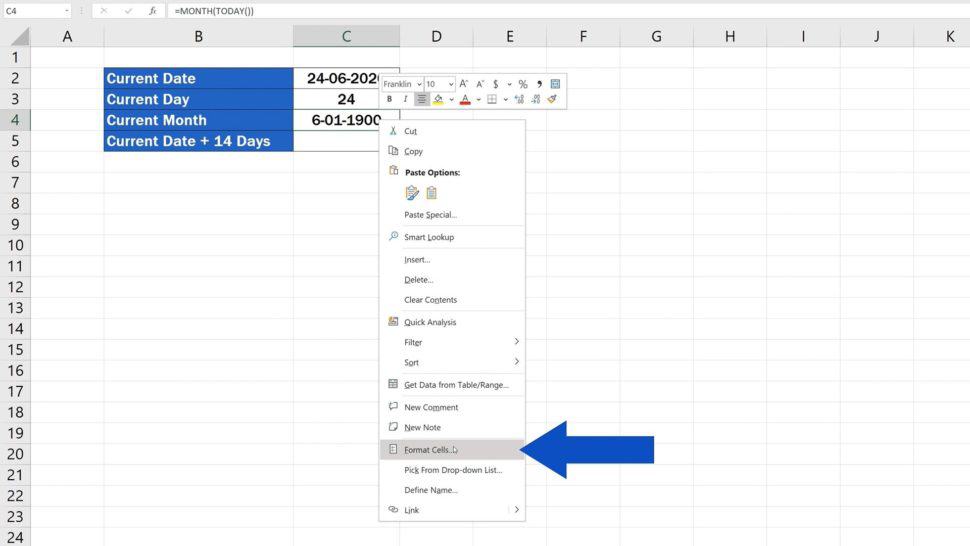Choose Paste Special from the context menu
The height and width of the screenshot is (546, 970).
(430, 215)
